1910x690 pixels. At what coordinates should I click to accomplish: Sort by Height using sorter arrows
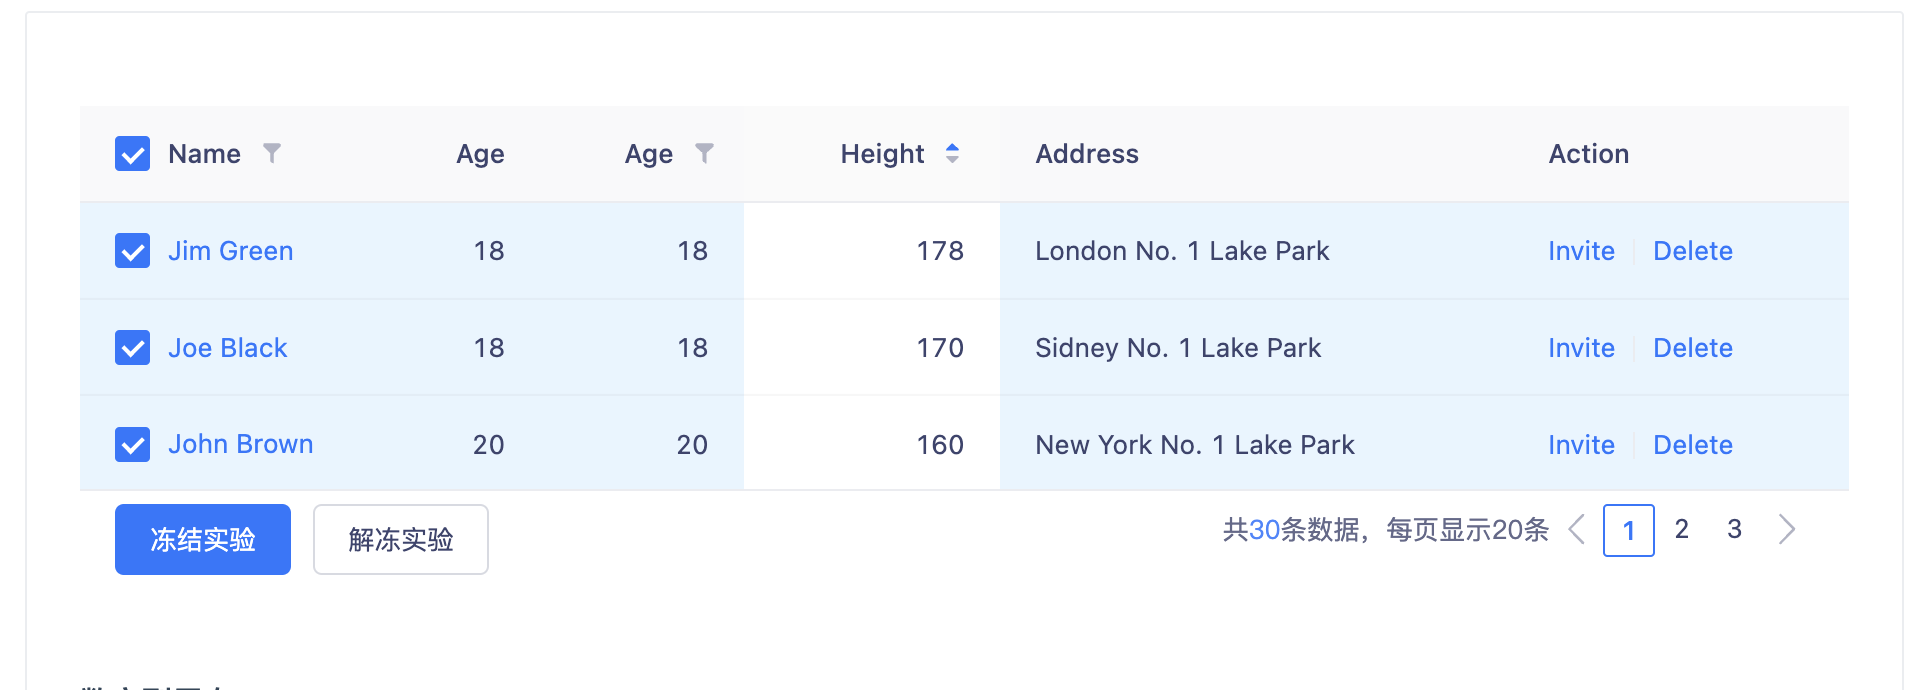pos(952,153)
